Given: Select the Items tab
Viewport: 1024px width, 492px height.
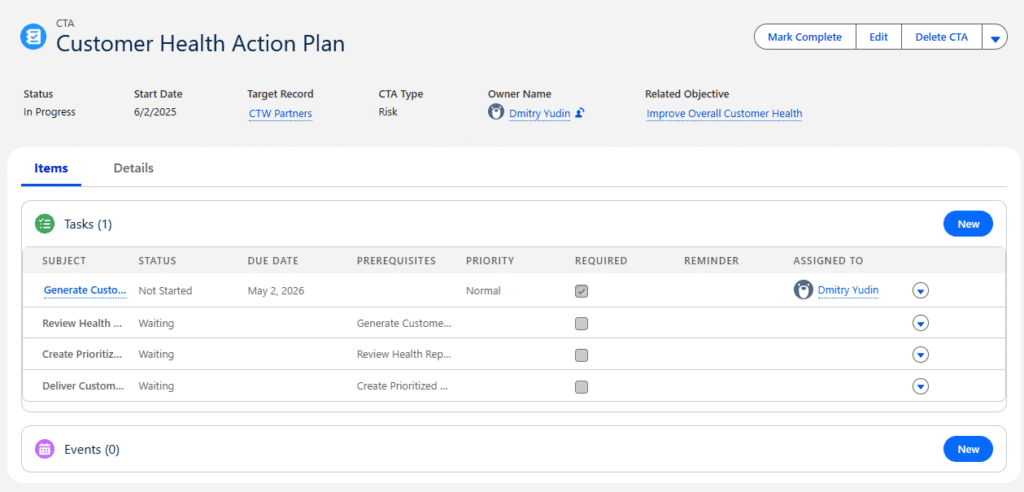Looking at the screenshot, I should tap(51, 168).
